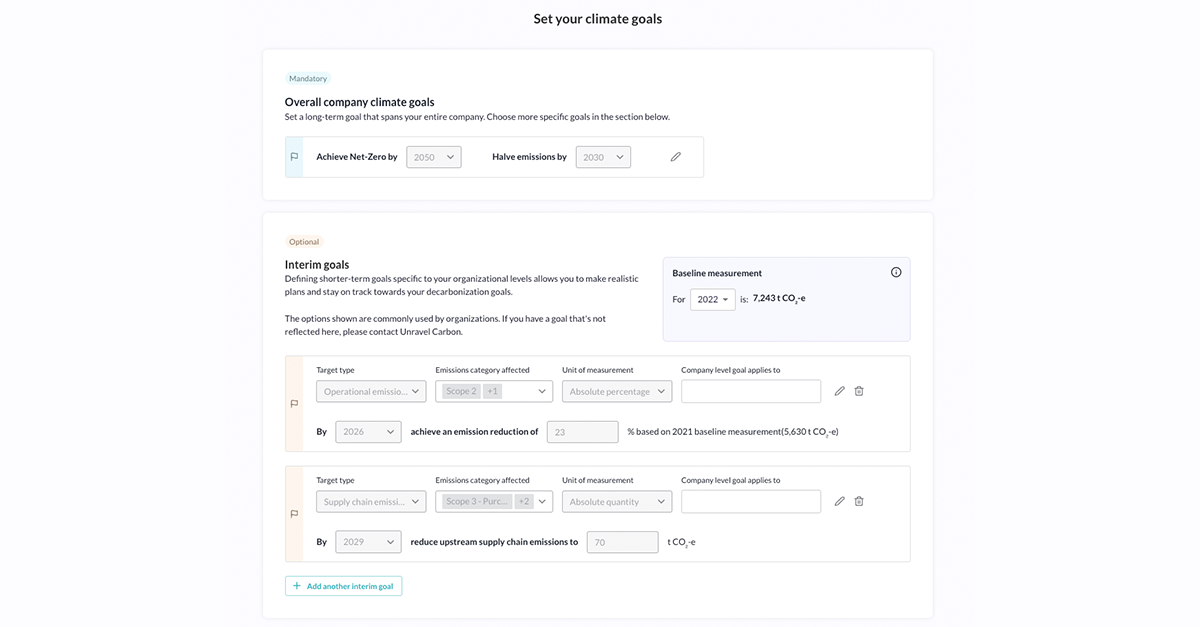Click flag icon on supply chain goal
The image size is (1200, 627).
coord(294,514)
